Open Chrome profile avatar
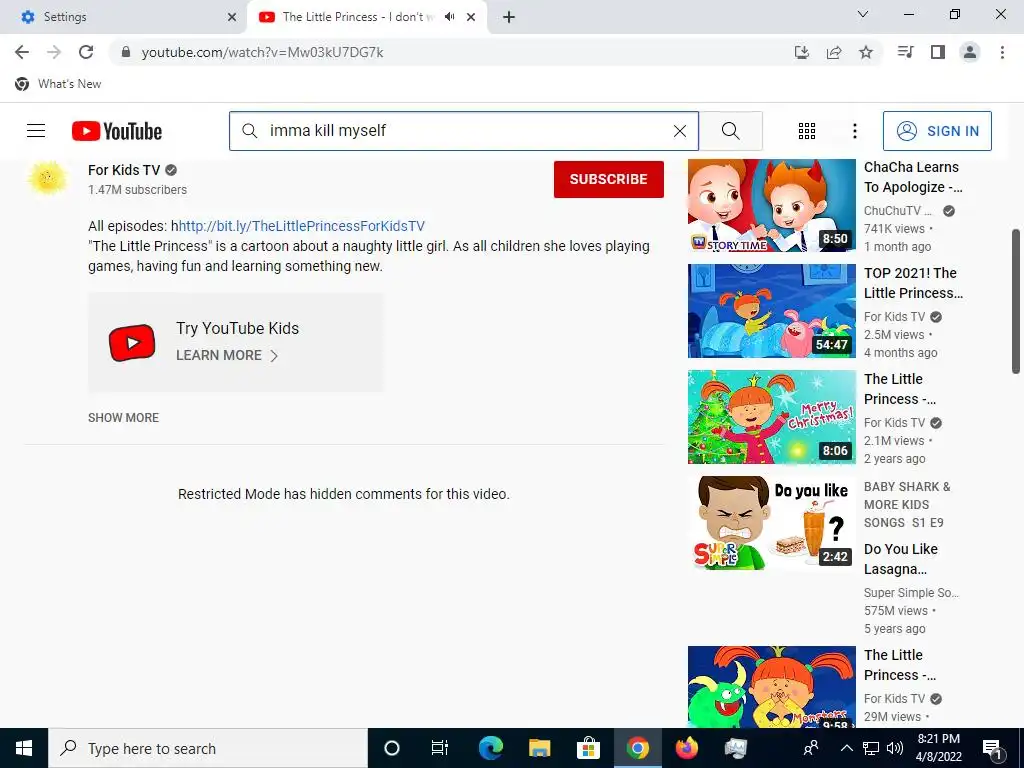1024x768 pixels. pyautogui.click(x=970, y=52)
